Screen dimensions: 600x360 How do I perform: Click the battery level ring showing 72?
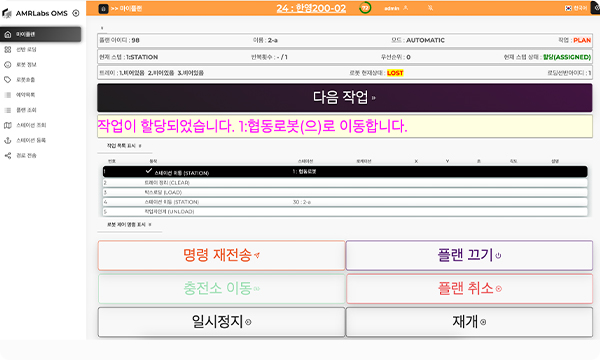(x=365, y=8)
